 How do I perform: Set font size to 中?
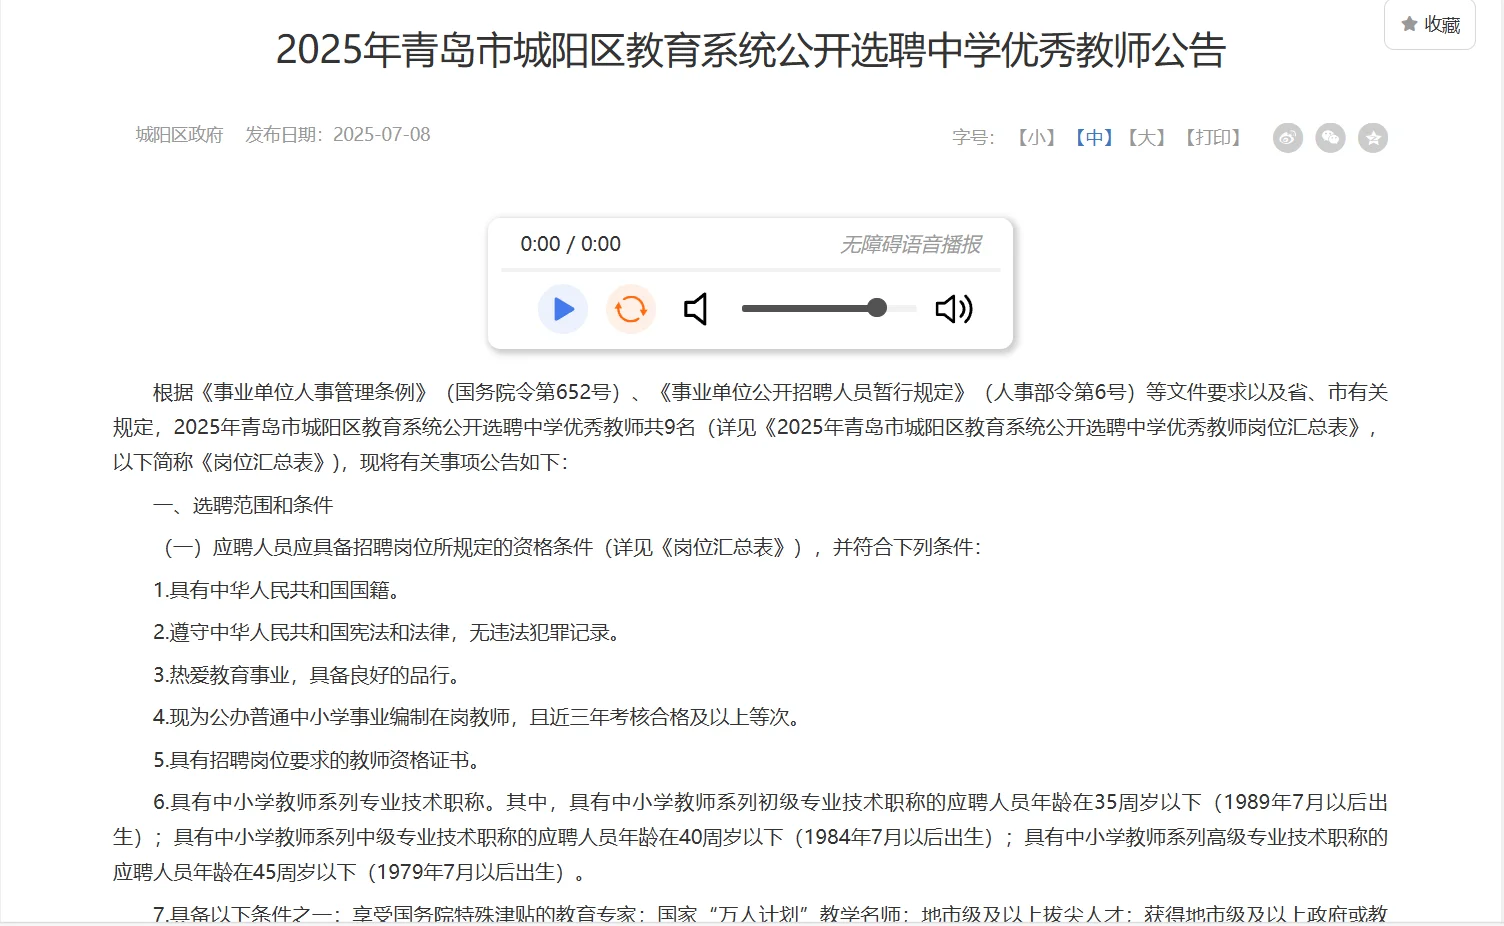(1094, 138)
